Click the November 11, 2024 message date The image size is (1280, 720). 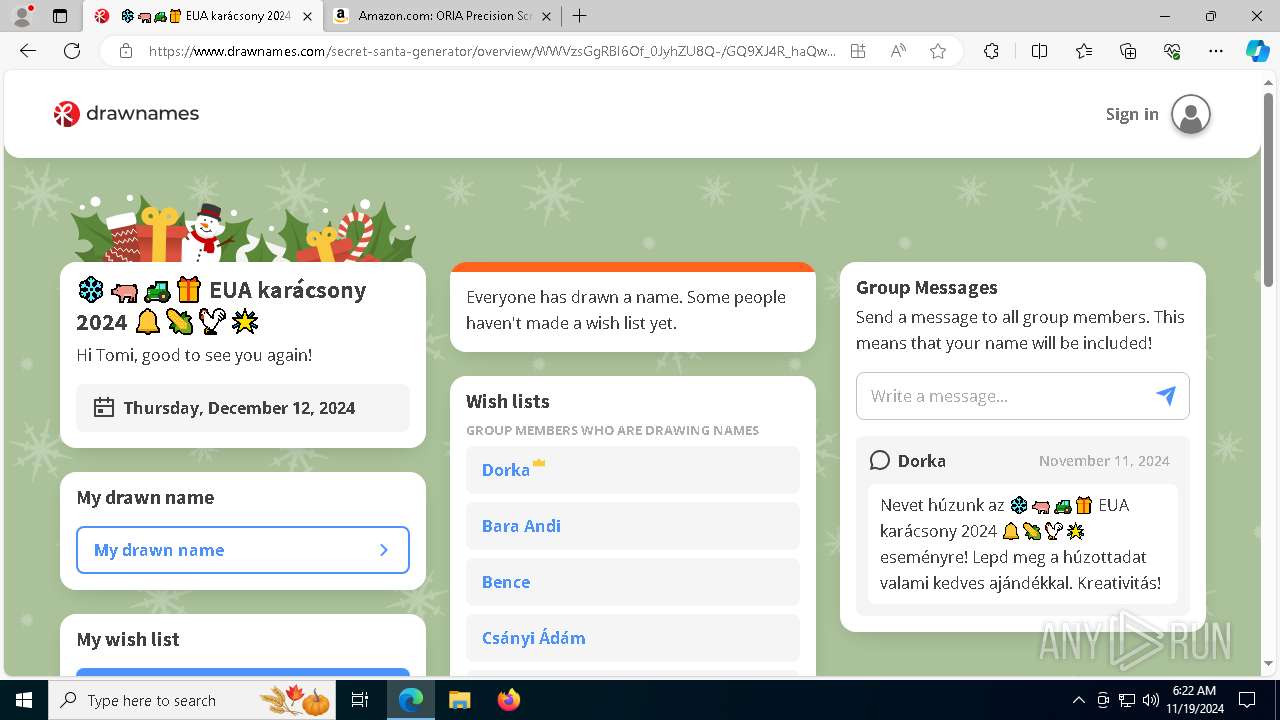[x=1104, y=461]
